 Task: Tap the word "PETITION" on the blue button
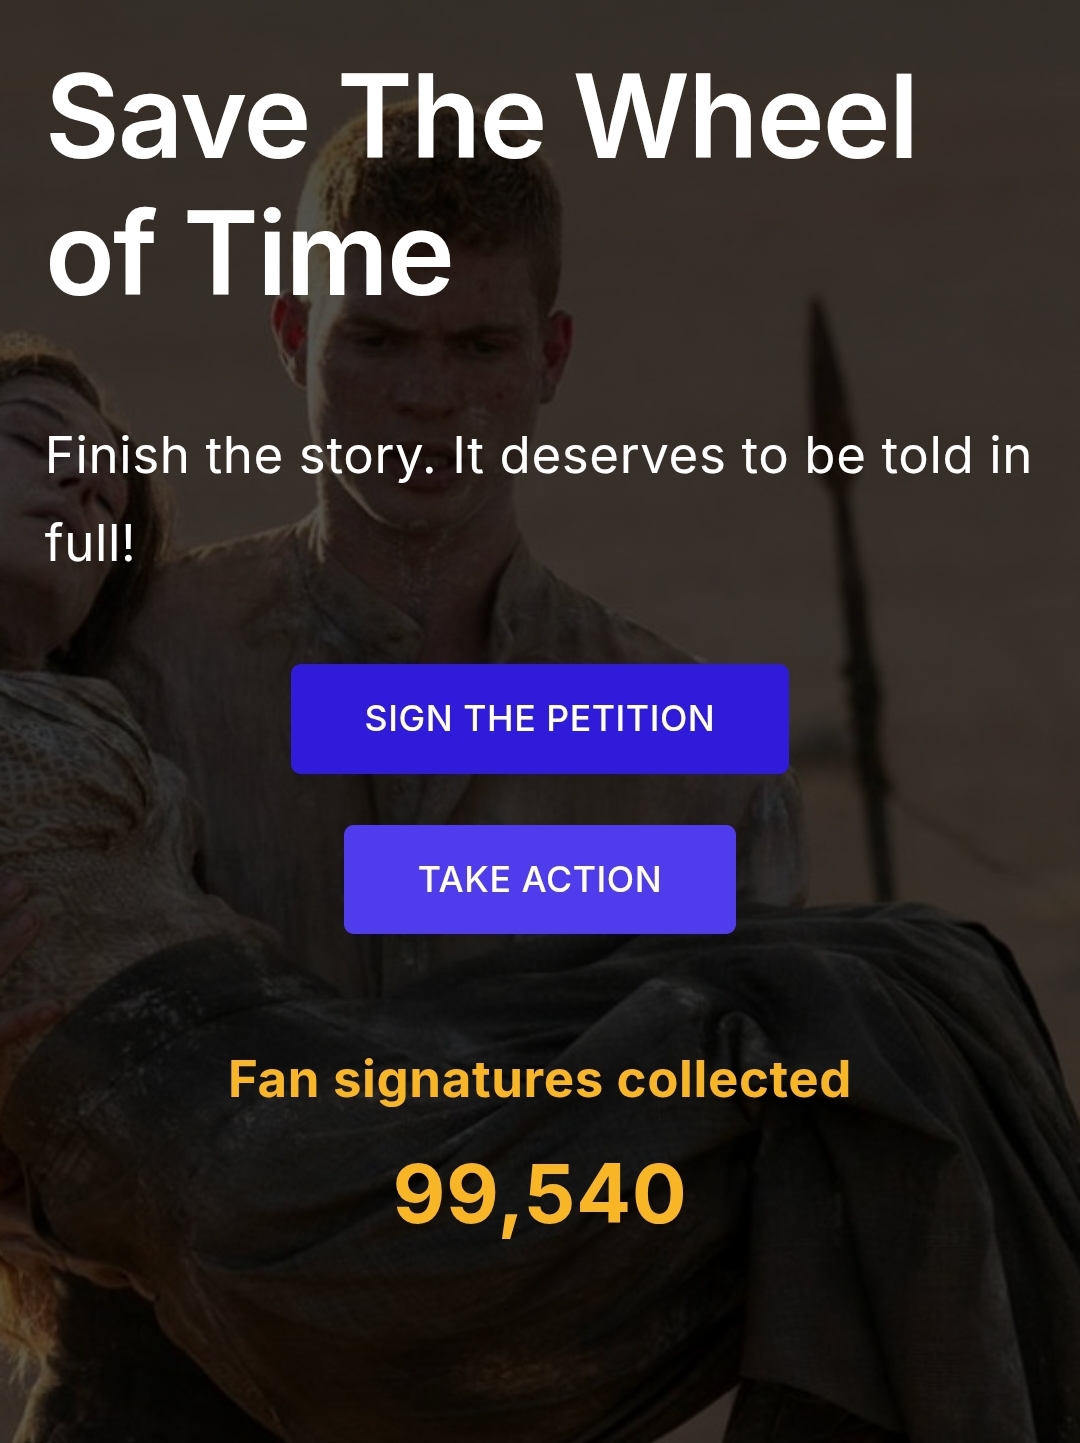coord(630,719)
